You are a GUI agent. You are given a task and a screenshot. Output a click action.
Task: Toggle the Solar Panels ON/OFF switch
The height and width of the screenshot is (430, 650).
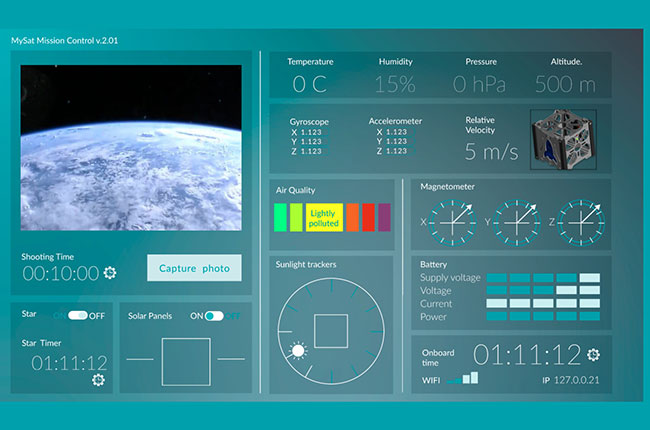tap(213, 316)
